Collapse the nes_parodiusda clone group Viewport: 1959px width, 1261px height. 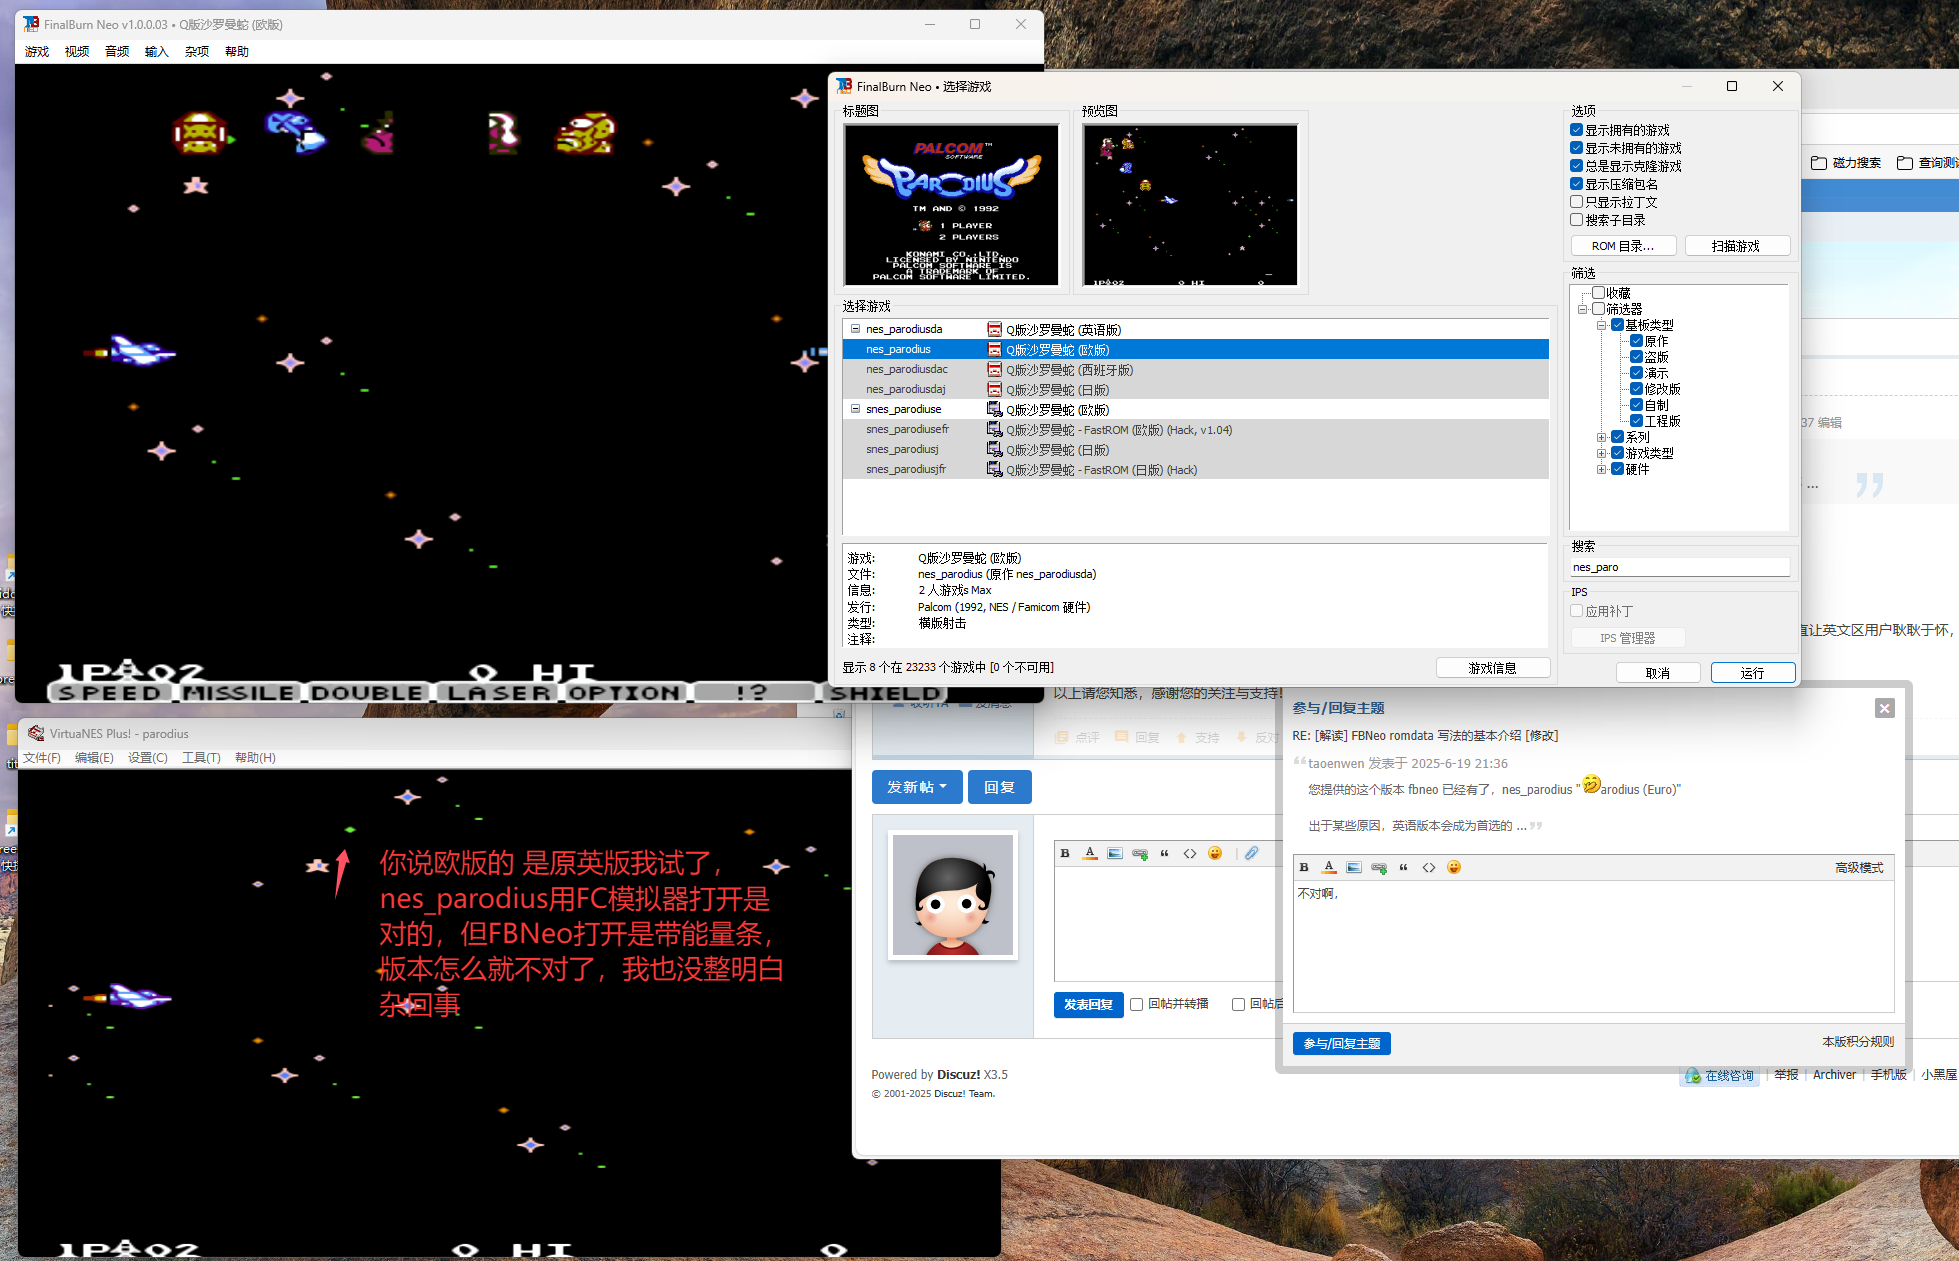855,329
